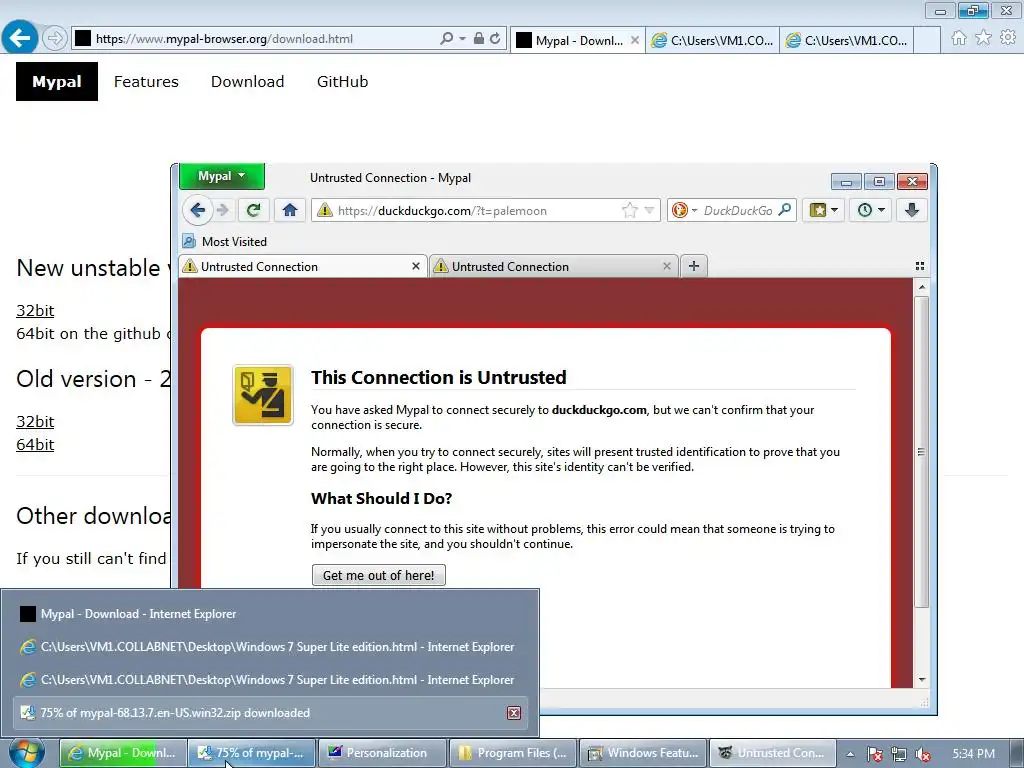This screenshot has height=768, width=1024.
Task: Close second Untrusted Connection tab
Action: click(x=667, y=266)
